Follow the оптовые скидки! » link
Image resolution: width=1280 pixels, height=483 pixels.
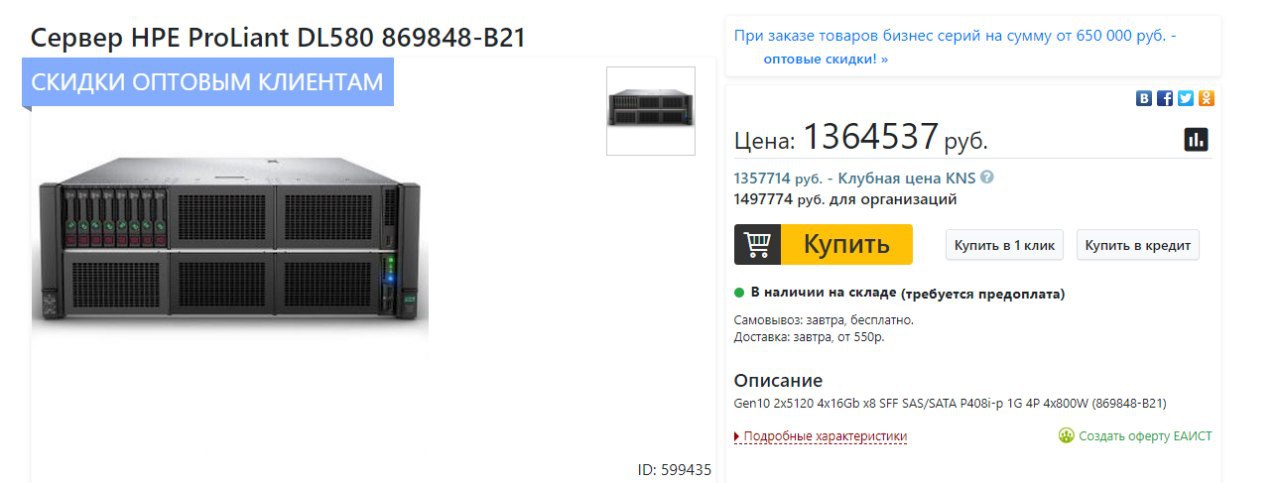[x=826, y=59]
